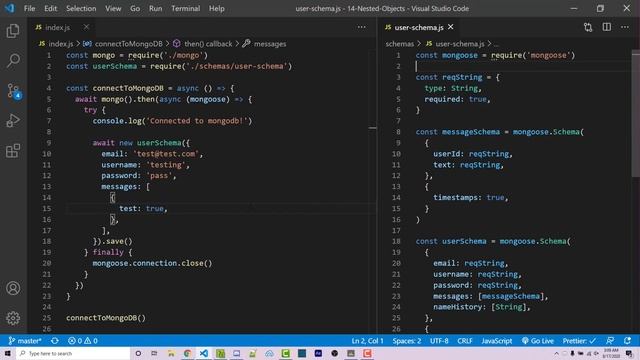The width and height of the screenshot is (640, 360).
Task: Open the Accounts menu icon
Action: tap(13, 288)
